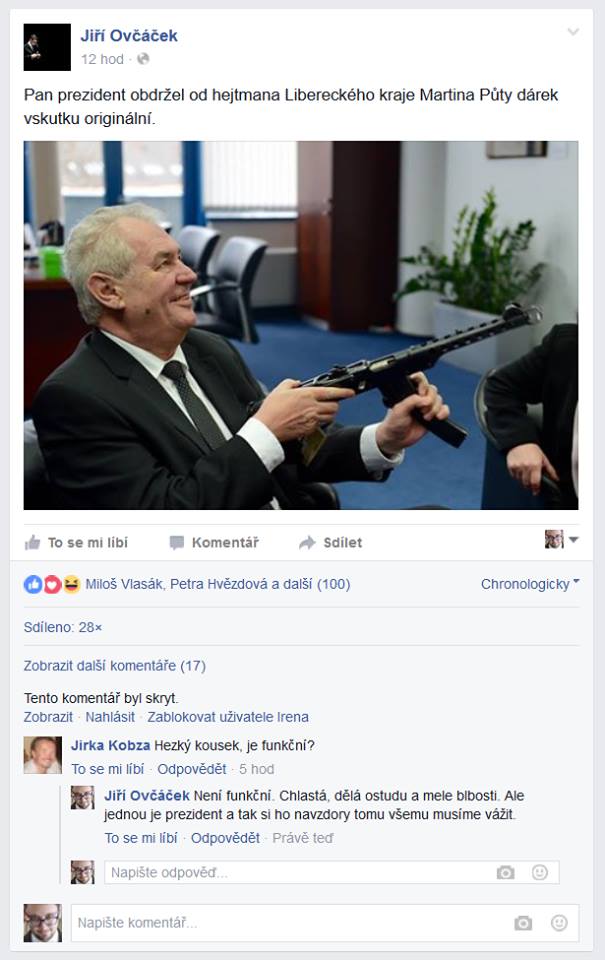Open the Chronologicky sorting dropdown
Viewport: 605px width, 960px height.
pyautogui.click(x=530, y=584)
